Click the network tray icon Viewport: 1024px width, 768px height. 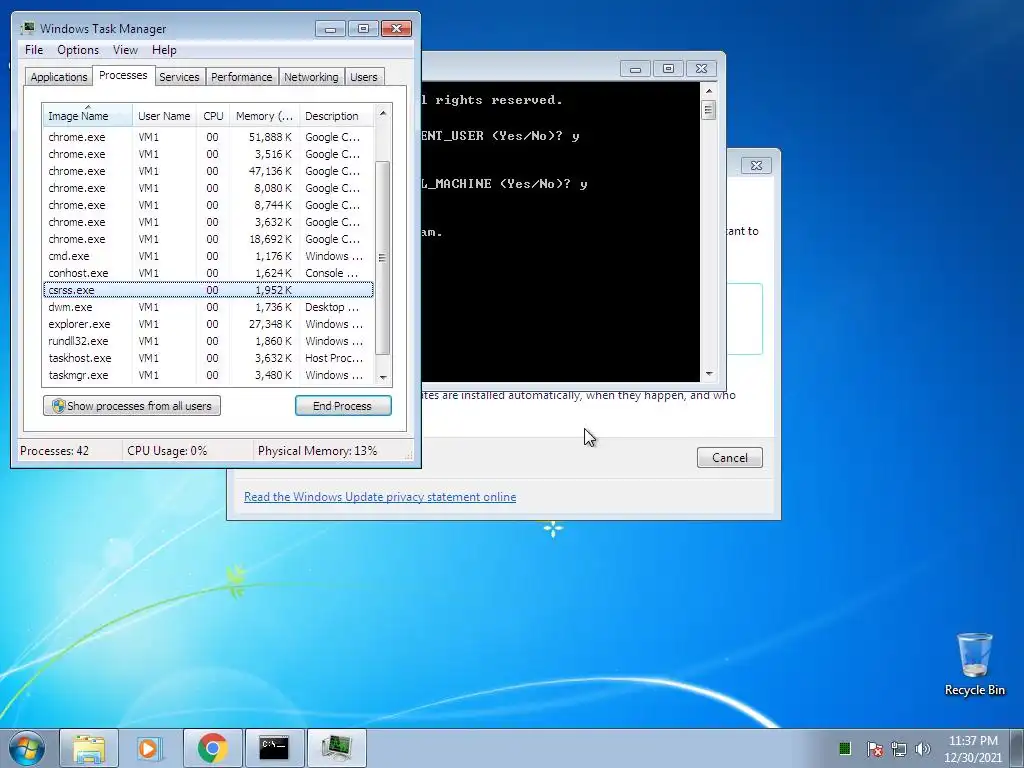(899, 749)
